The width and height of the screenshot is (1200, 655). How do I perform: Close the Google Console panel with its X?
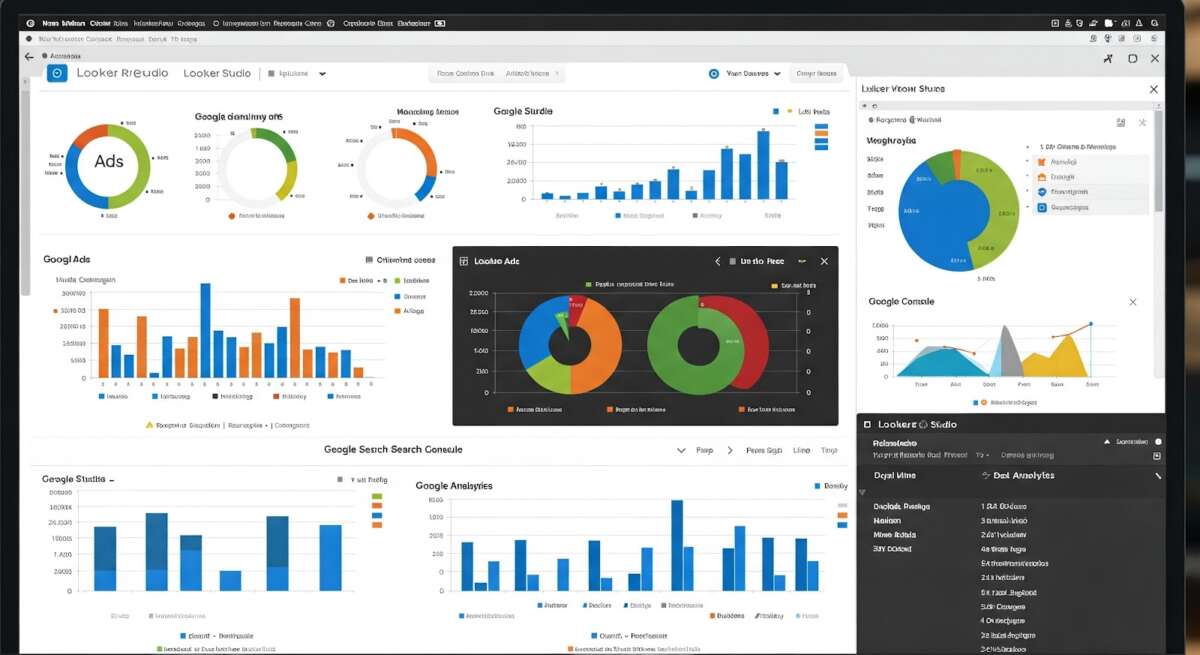(x=1133, y=301)
